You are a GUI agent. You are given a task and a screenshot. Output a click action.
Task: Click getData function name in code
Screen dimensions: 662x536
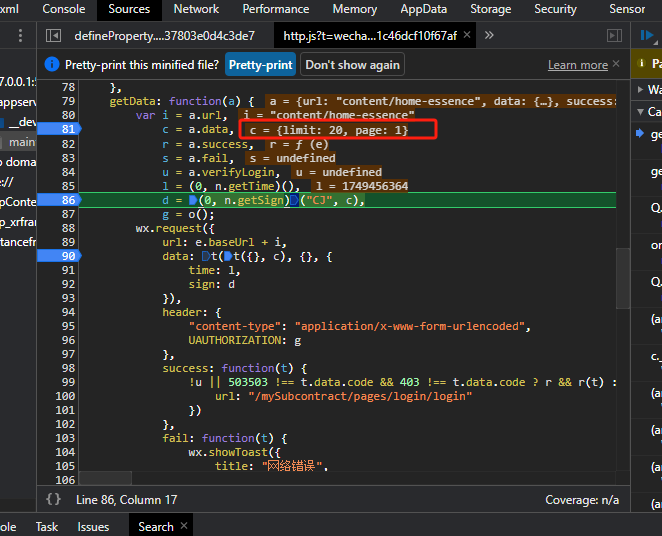tap(133, 101)
